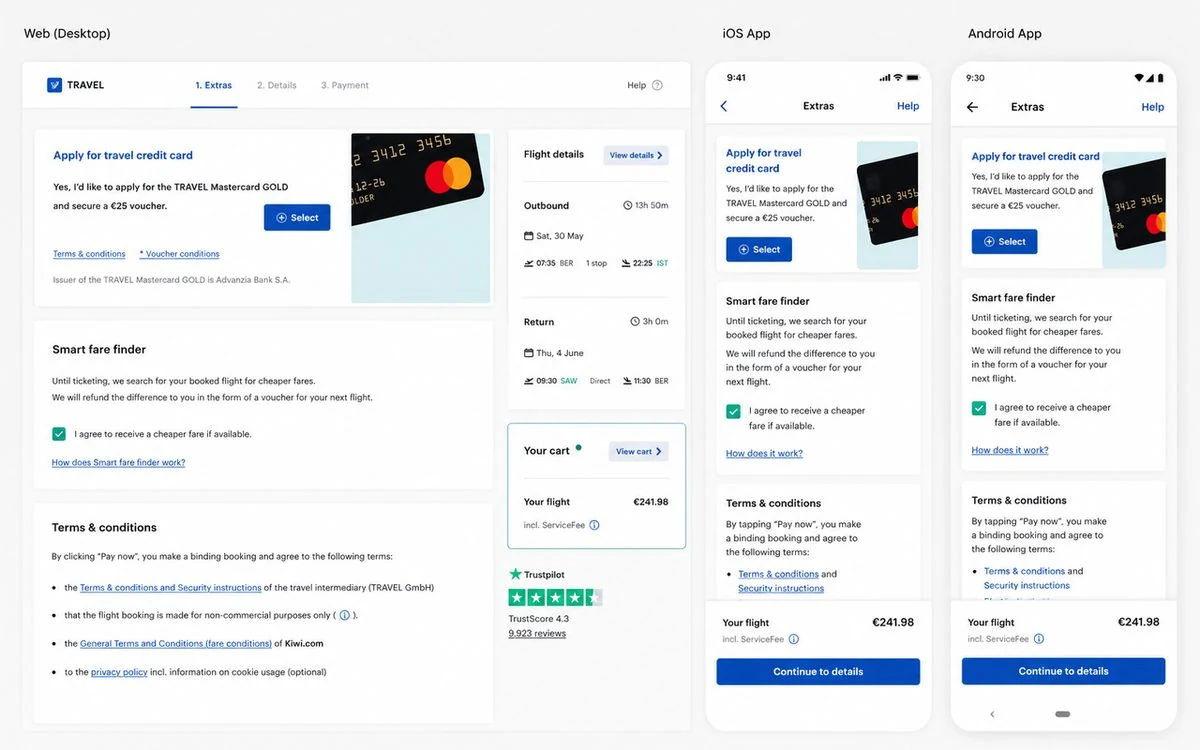Tap Security instructions link in iOS app
The height and width of the screenshot is (750, 1200).
coord(781,589)
